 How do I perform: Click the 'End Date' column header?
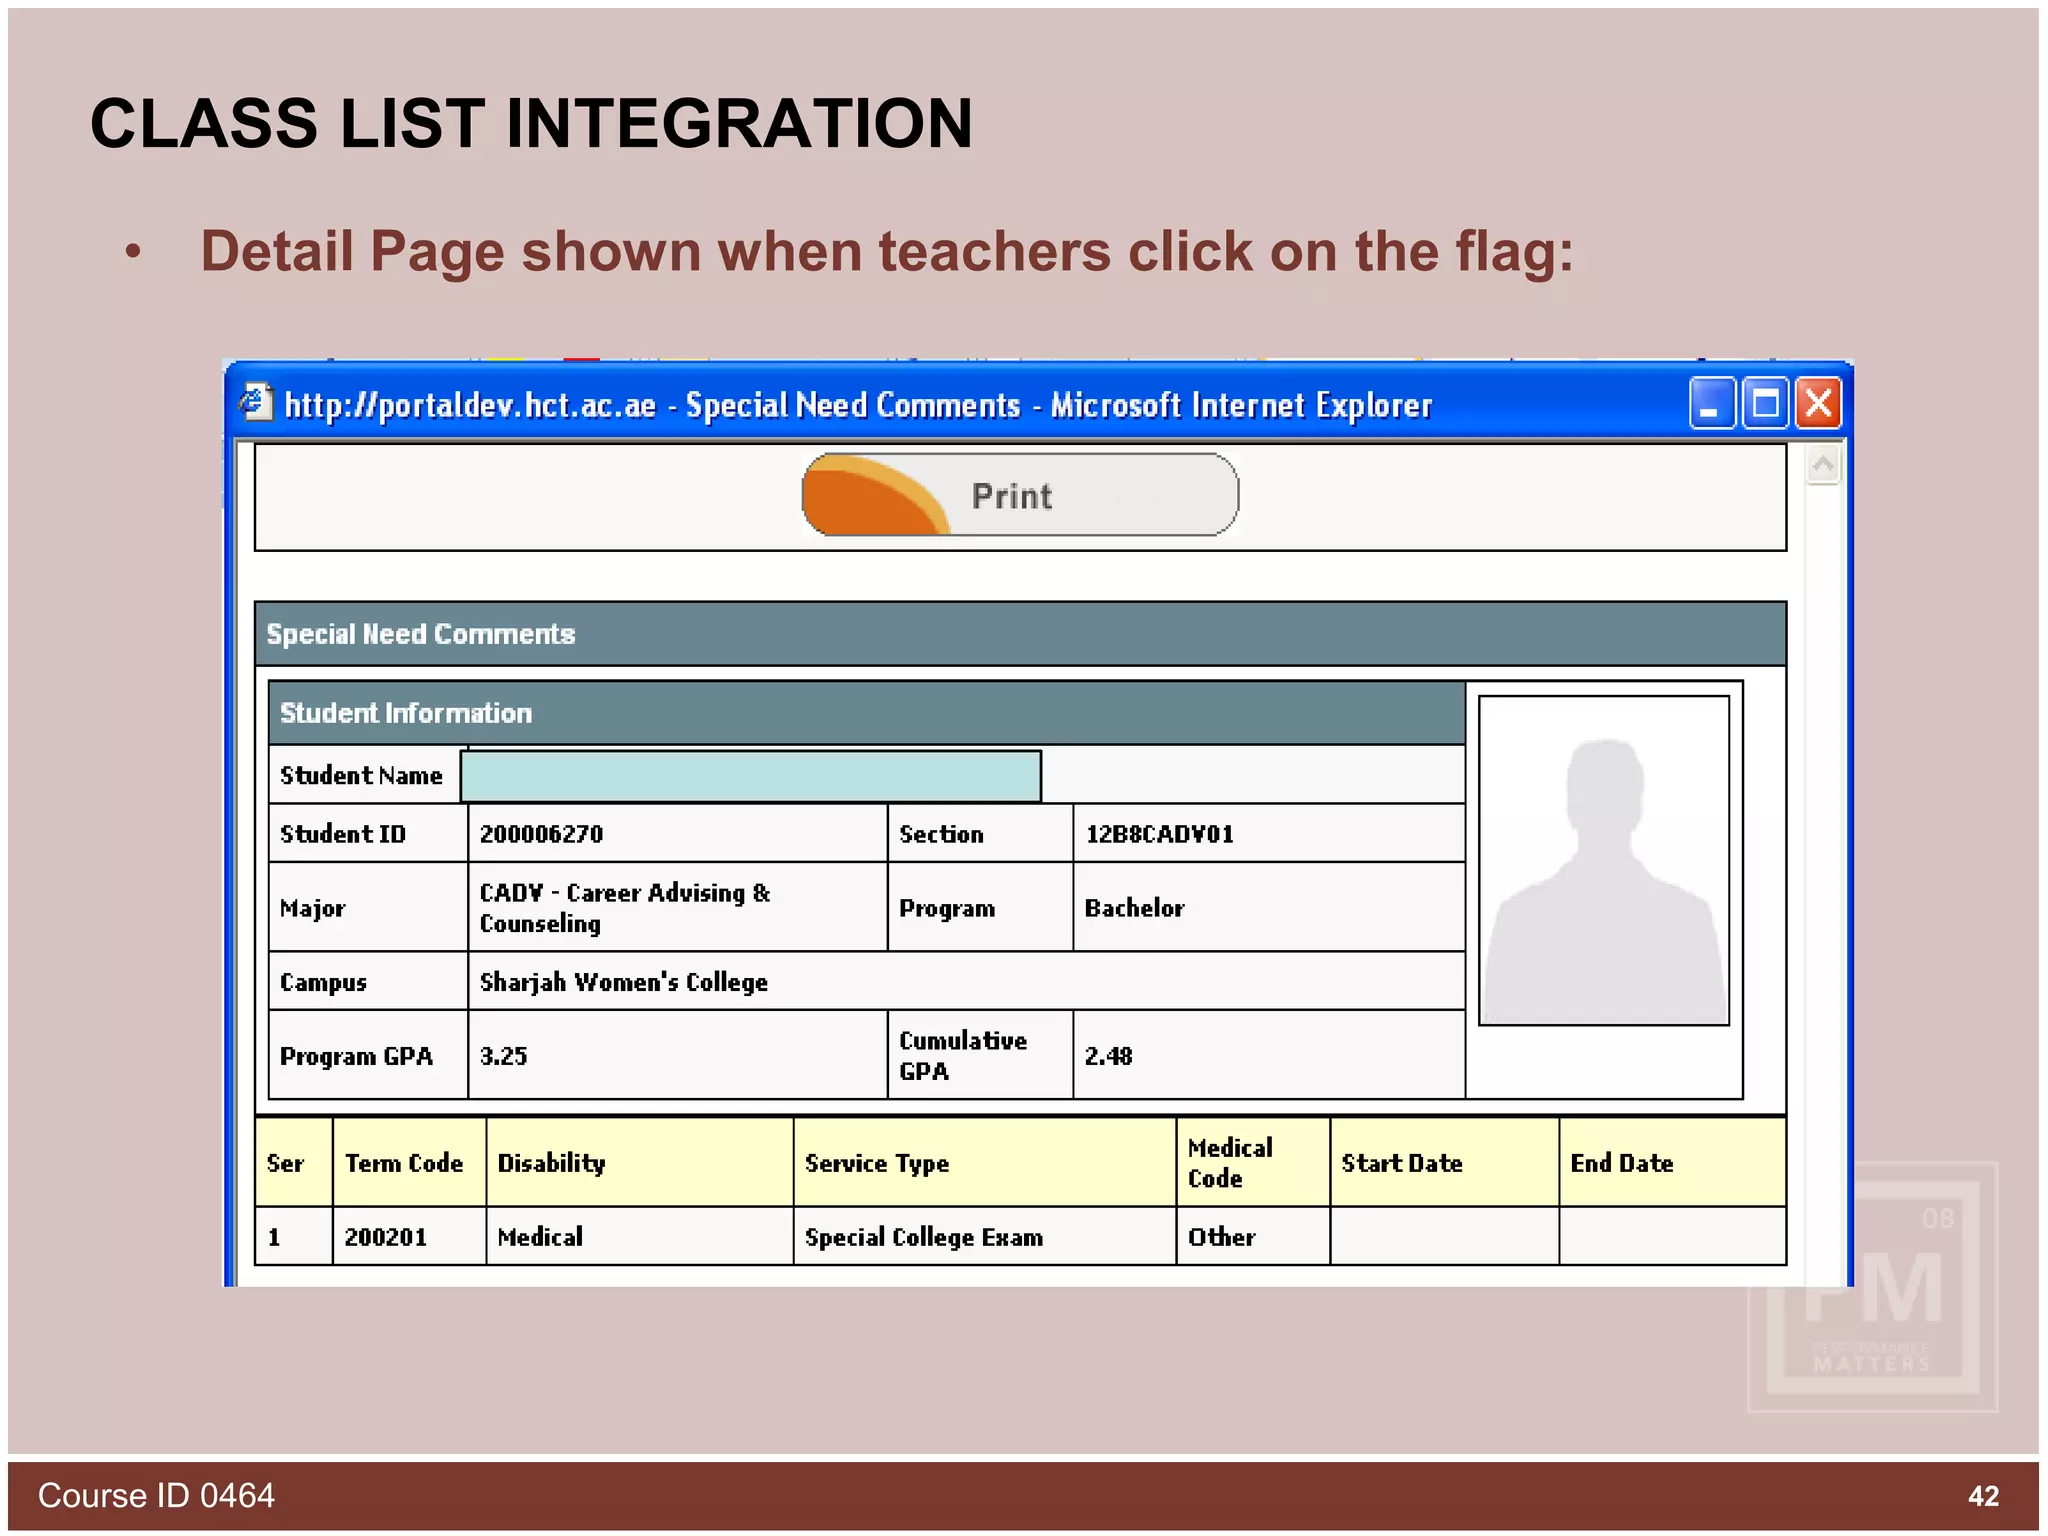[1672, 1163]
